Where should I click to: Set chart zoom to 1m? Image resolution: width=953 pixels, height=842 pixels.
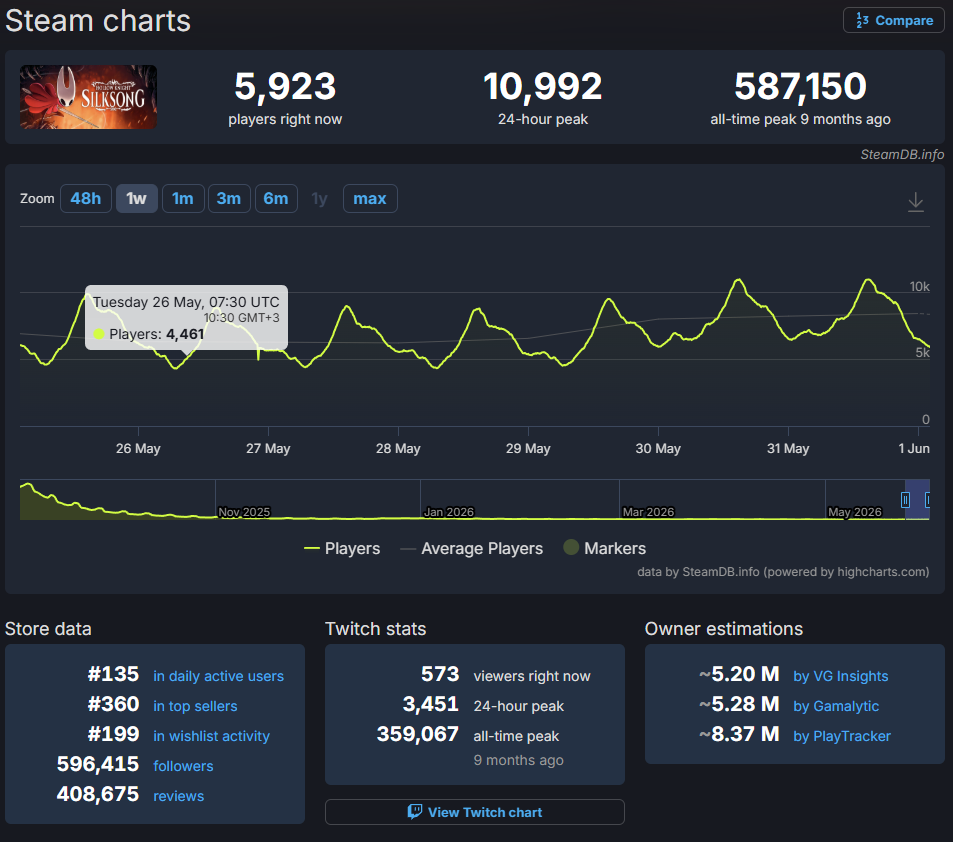(x=183, y=199)
